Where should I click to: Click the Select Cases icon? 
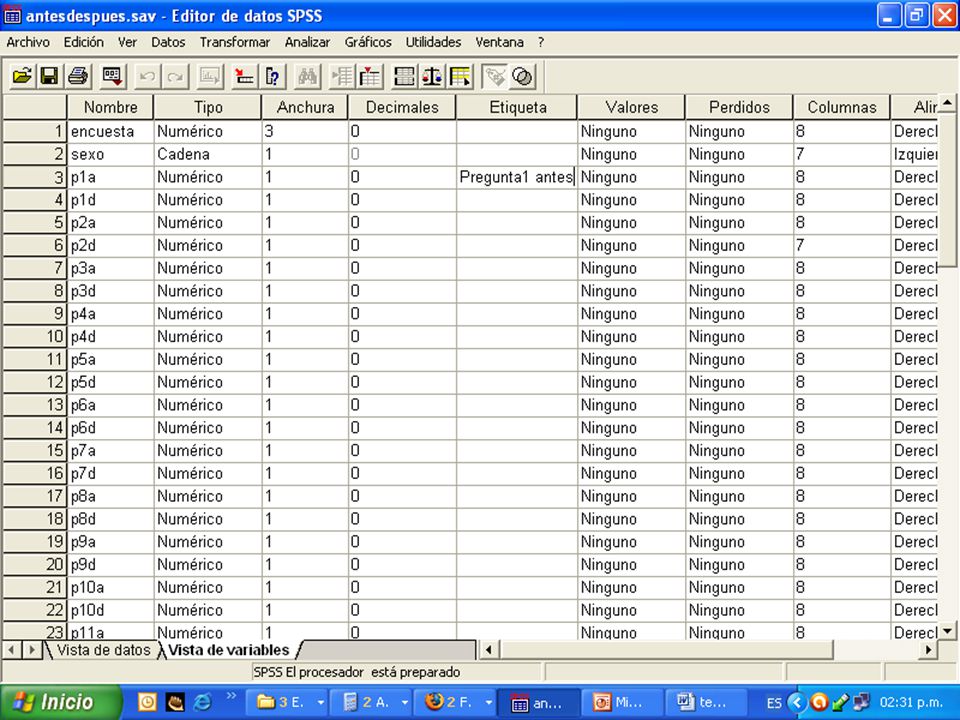point(460,77)
